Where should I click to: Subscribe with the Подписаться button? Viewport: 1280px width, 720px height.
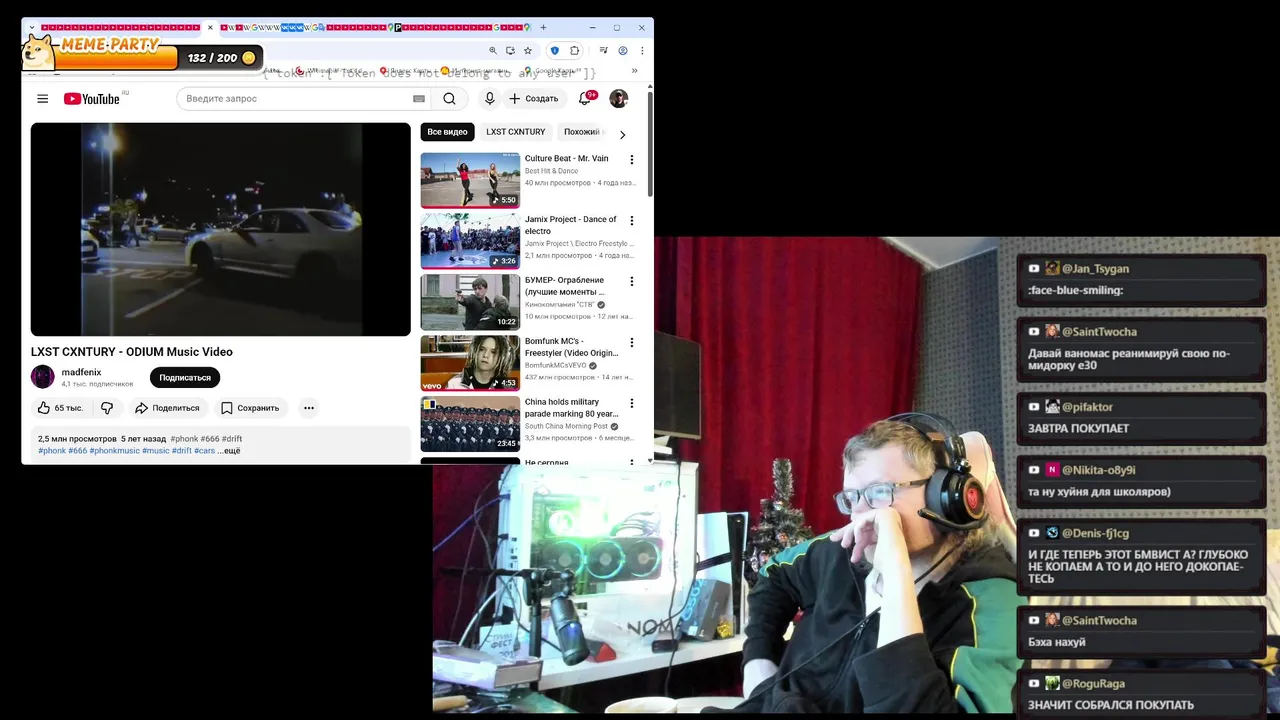(x=185, y=378)
